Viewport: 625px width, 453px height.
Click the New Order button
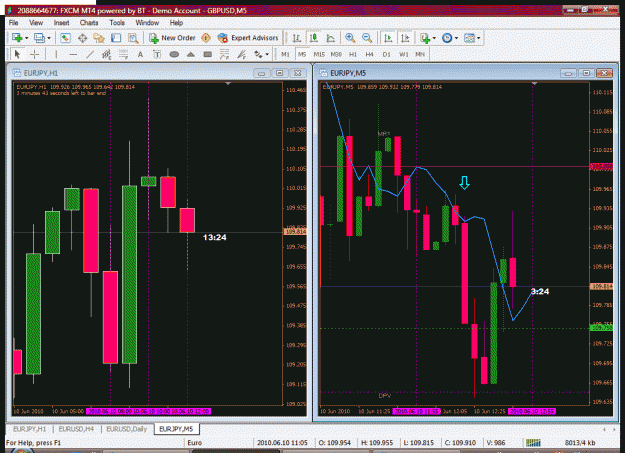click(172, 38)
